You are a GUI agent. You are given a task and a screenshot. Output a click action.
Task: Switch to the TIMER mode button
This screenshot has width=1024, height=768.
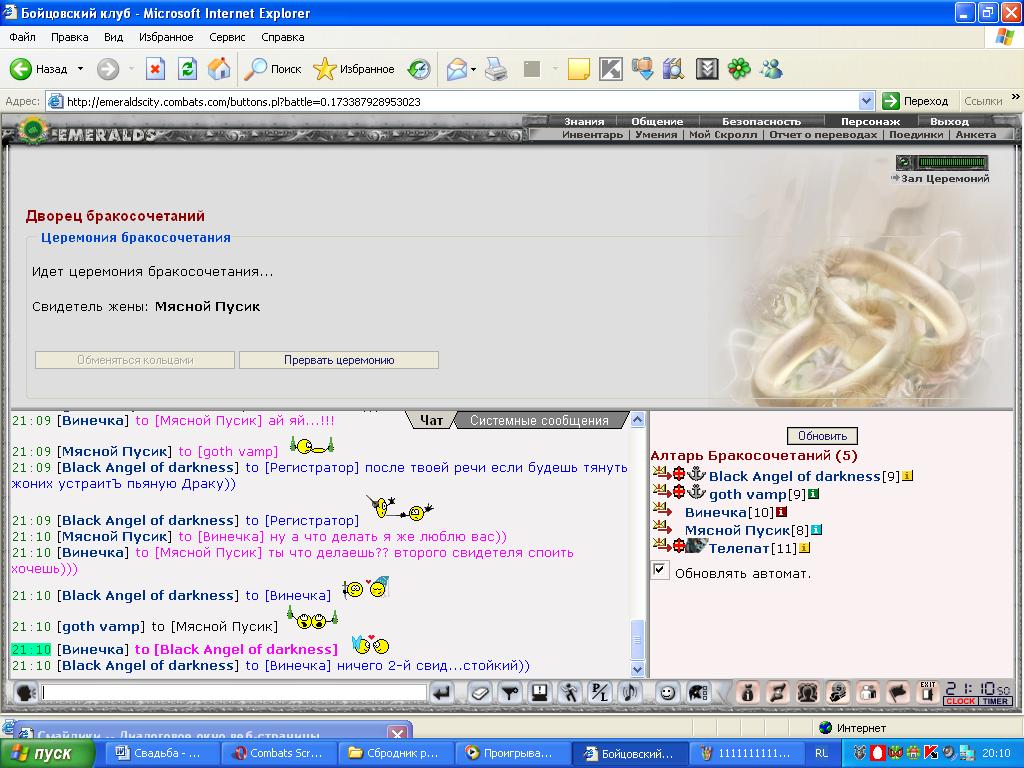995,701
